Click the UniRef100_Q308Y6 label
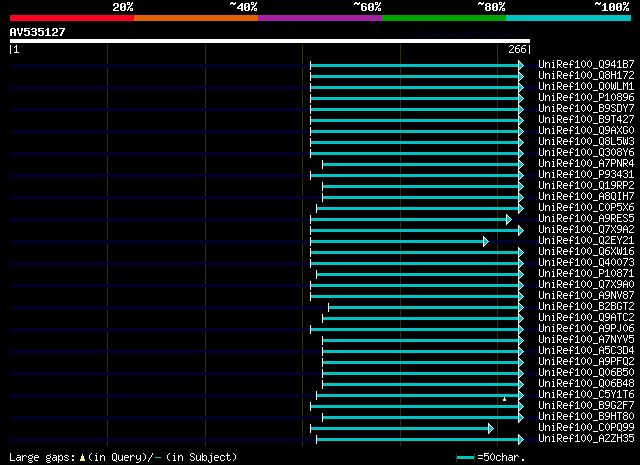This screenshot has height=465, width=640. click(x=587, y=153)
